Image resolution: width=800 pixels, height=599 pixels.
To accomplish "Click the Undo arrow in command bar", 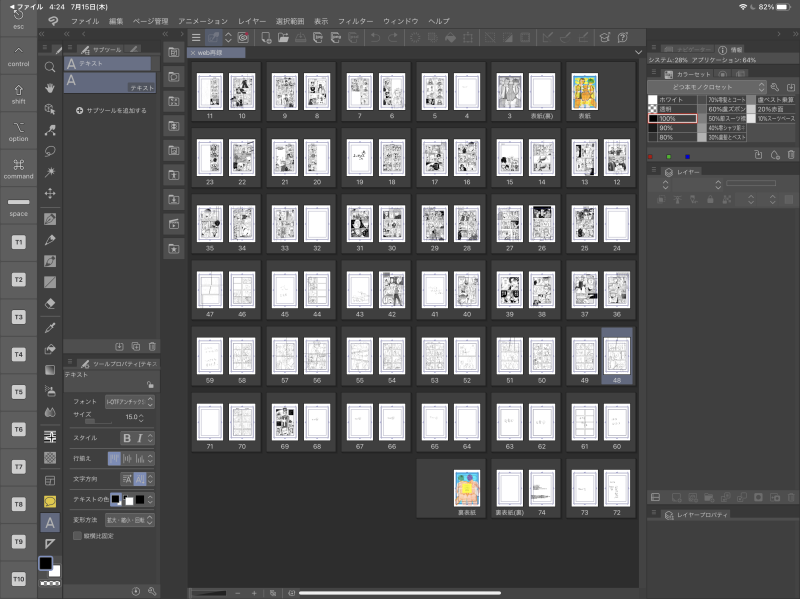I will (375, 38).
